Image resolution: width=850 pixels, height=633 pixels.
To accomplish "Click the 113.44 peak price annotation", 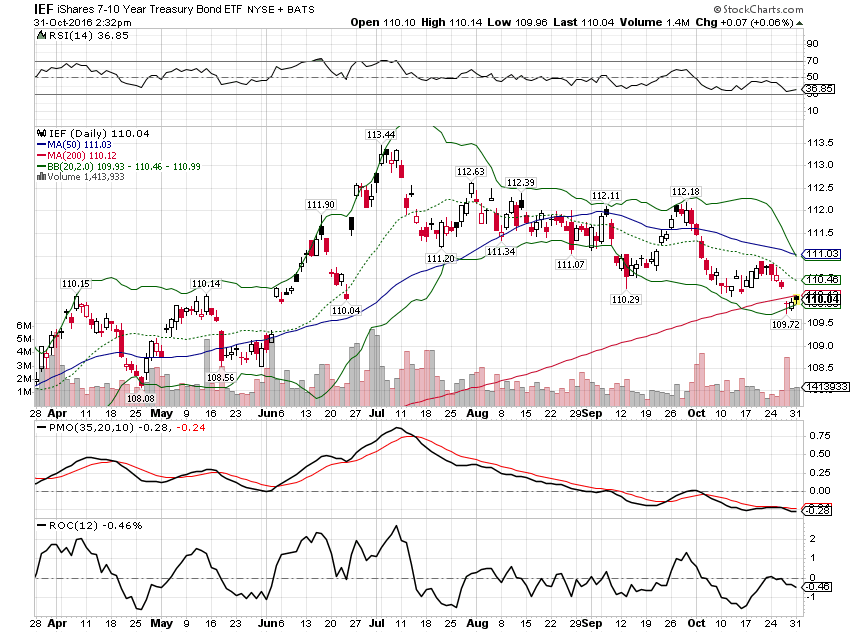I will (381, 134).
